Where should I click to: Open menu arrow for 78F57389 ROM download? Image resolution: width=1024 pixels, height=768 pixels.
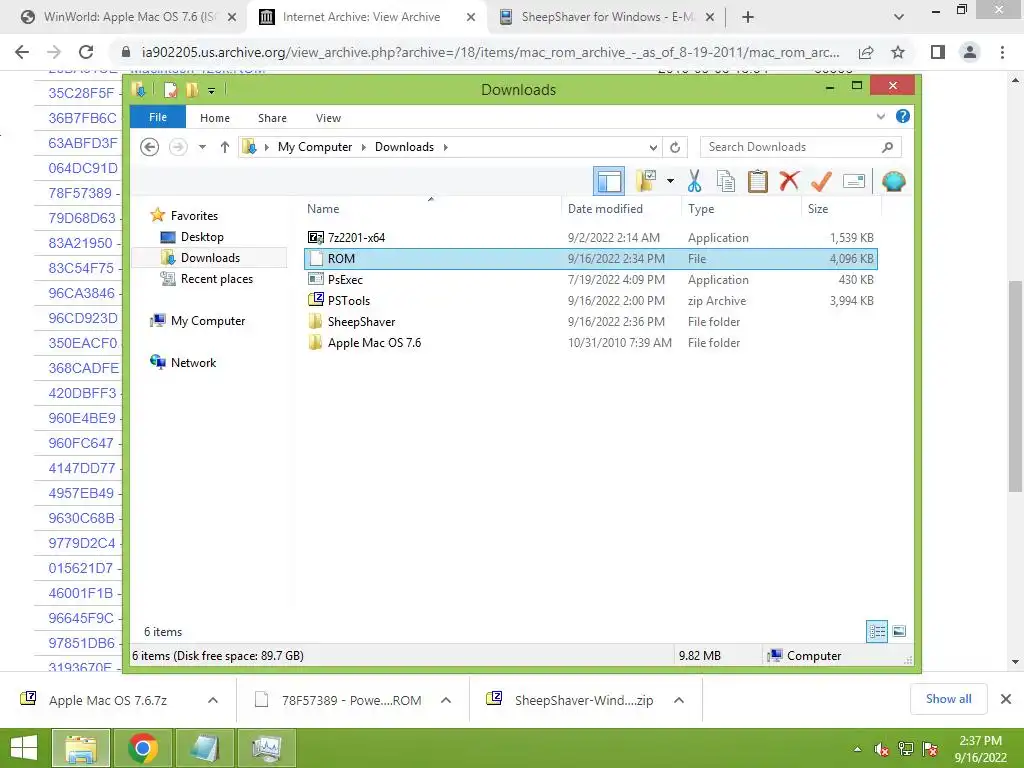coord(446,700)
